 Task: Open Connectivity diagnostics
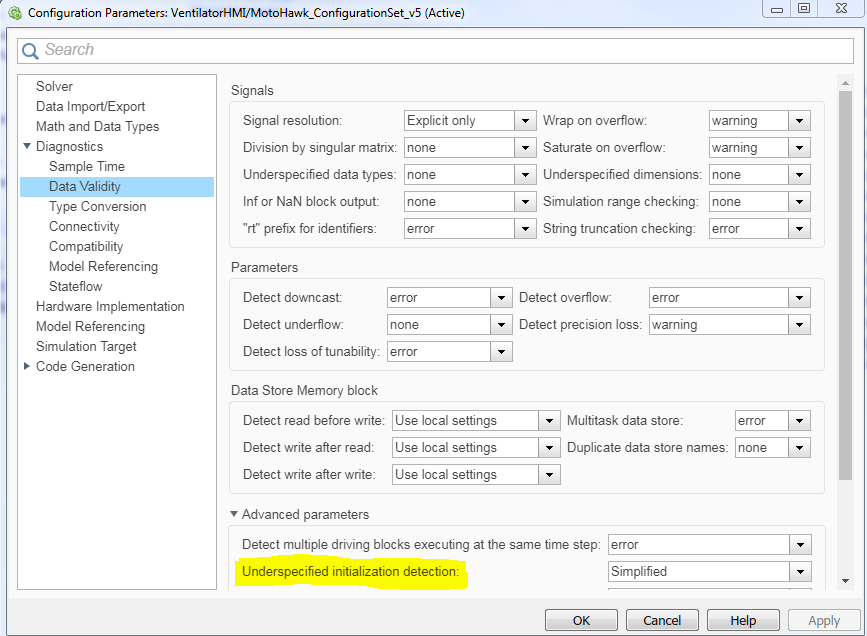tap(84, 226)
